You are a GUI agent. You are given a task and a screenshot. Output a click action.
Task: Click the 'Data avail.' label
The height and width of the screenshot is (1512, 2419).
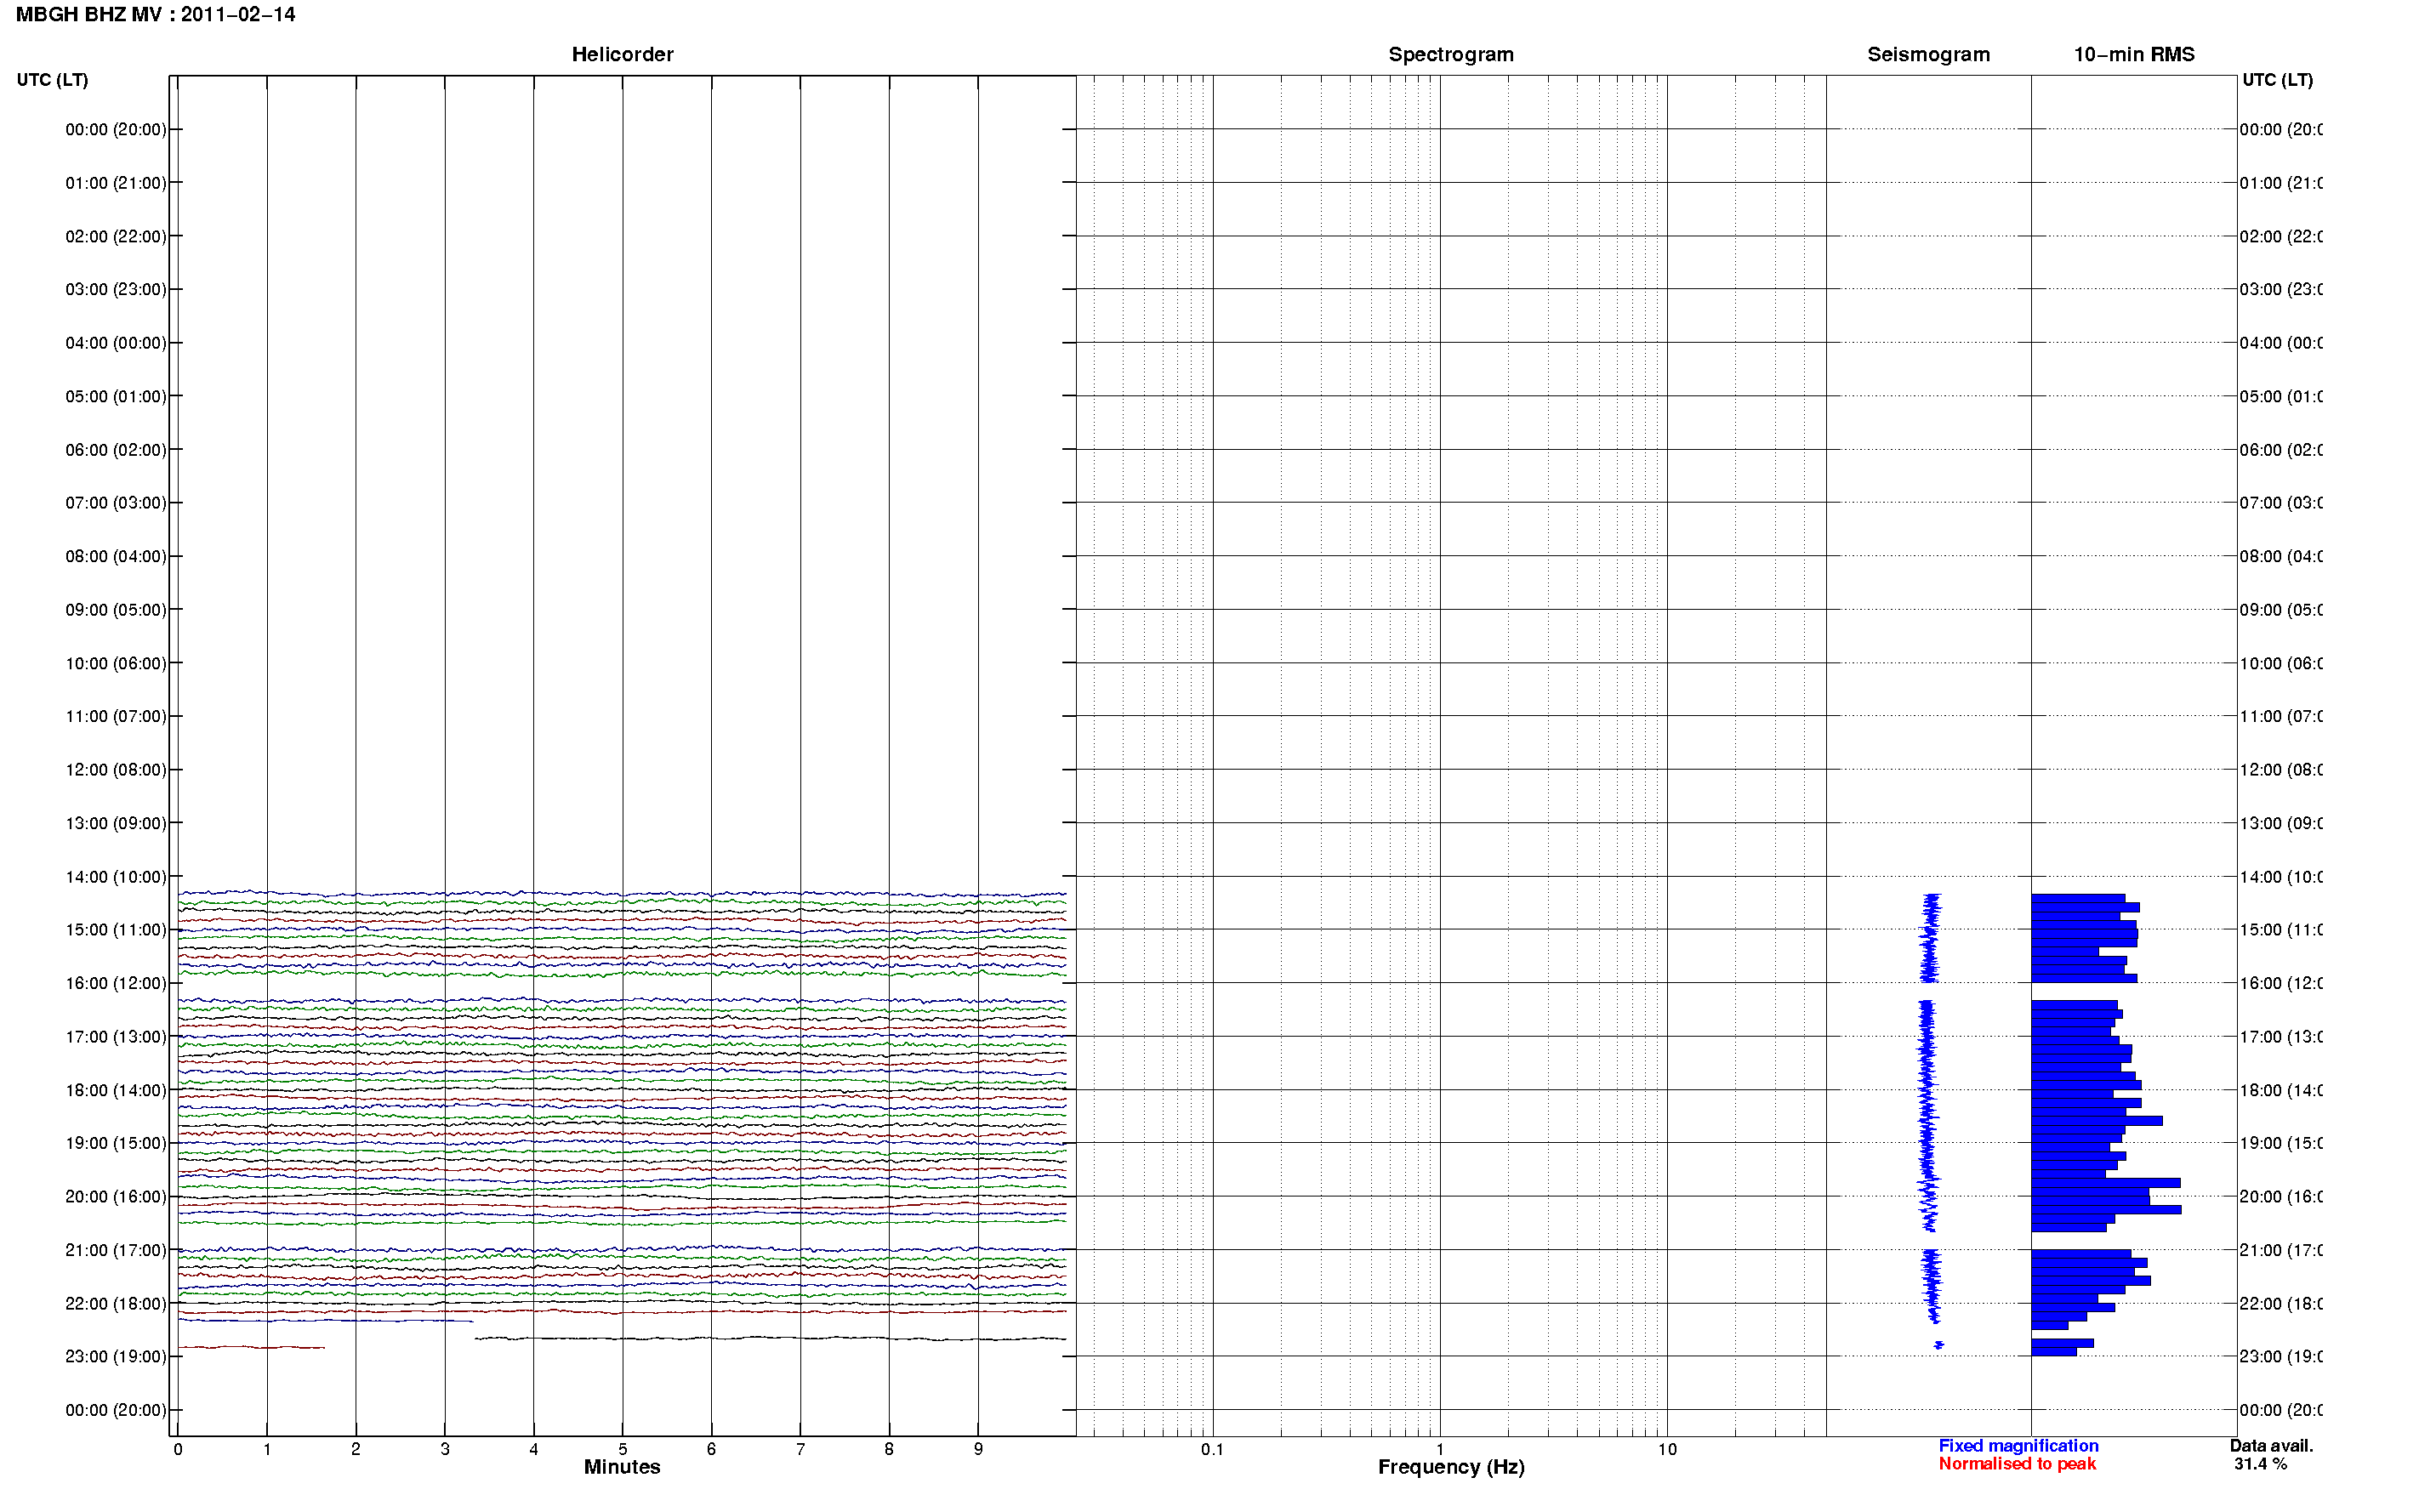[x=2272, y=1446]
